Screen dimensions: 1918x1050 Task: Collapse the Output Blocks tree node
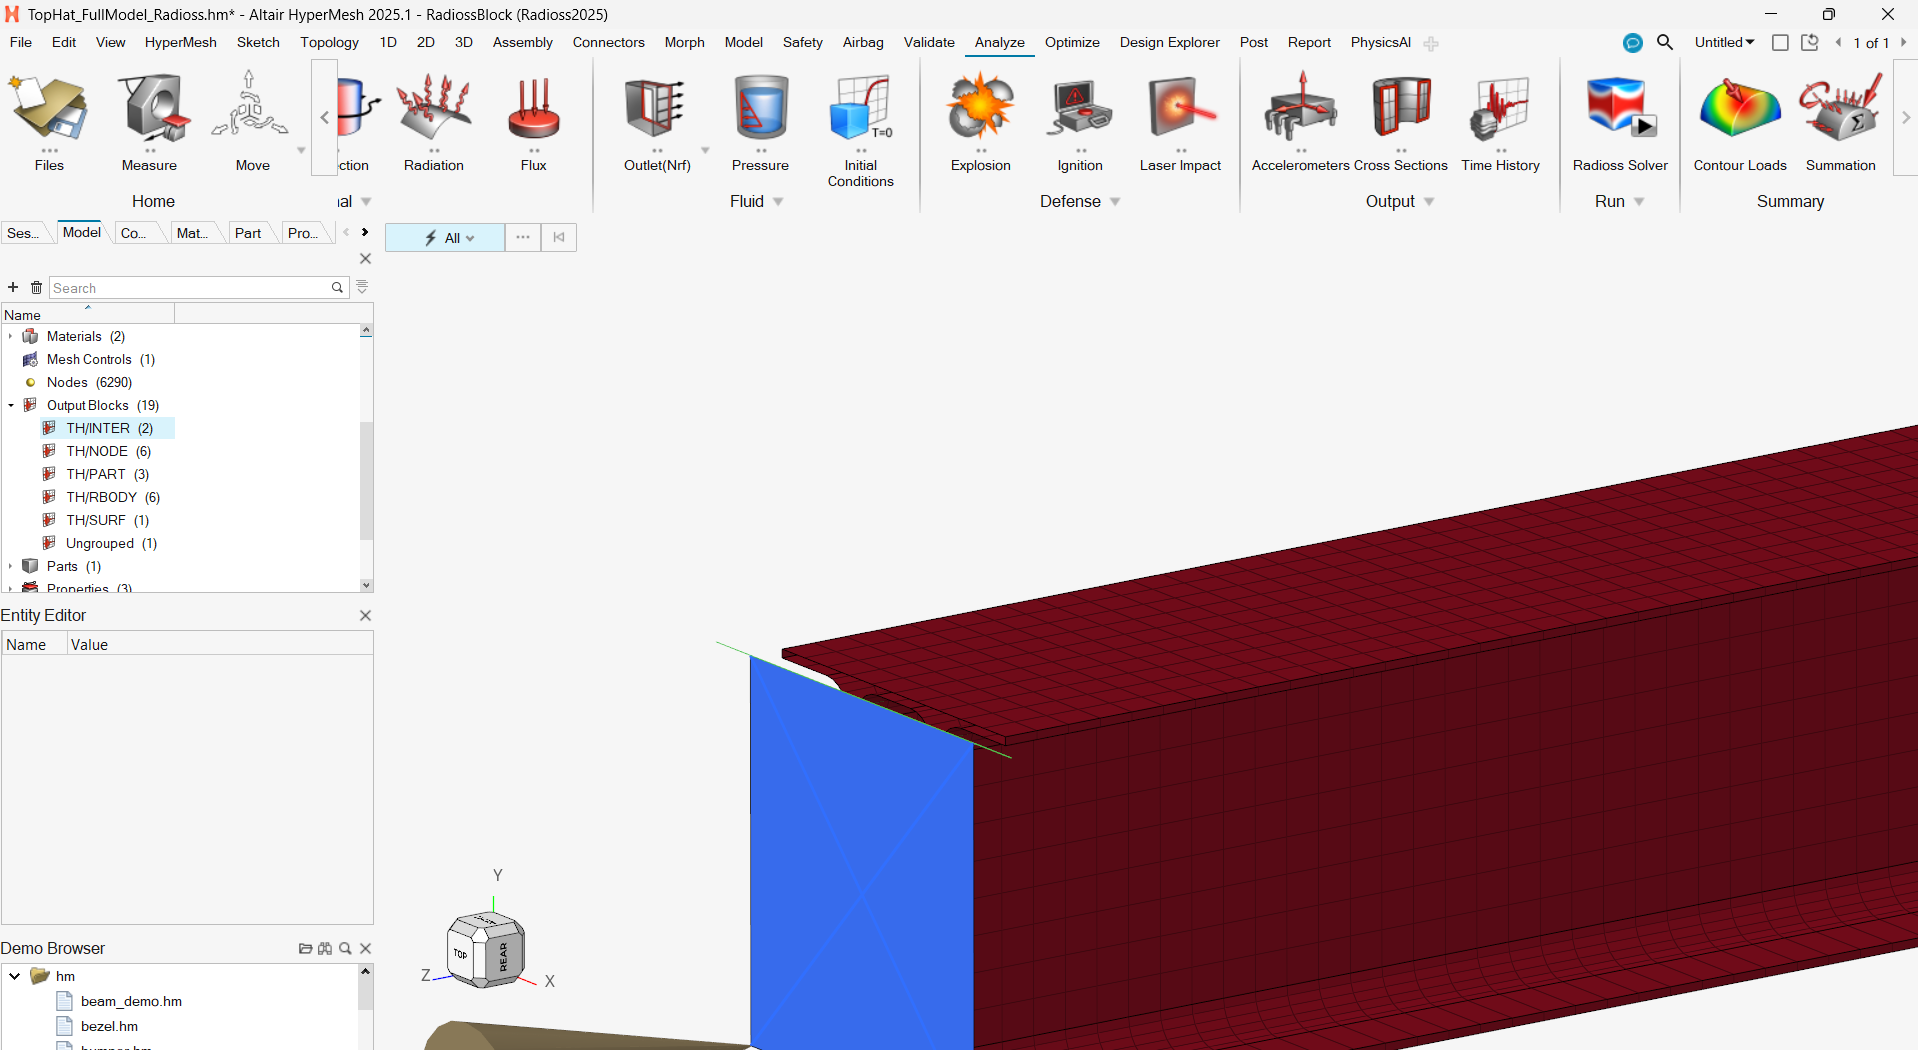coord(10,405)
